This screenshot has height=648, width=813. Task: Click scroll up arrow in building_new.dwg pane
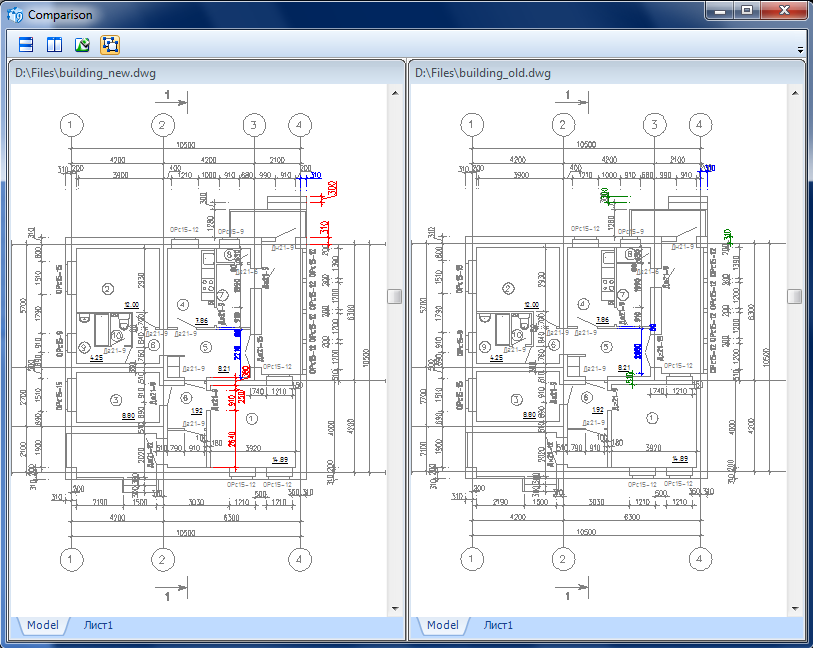[x=395, y=93]
